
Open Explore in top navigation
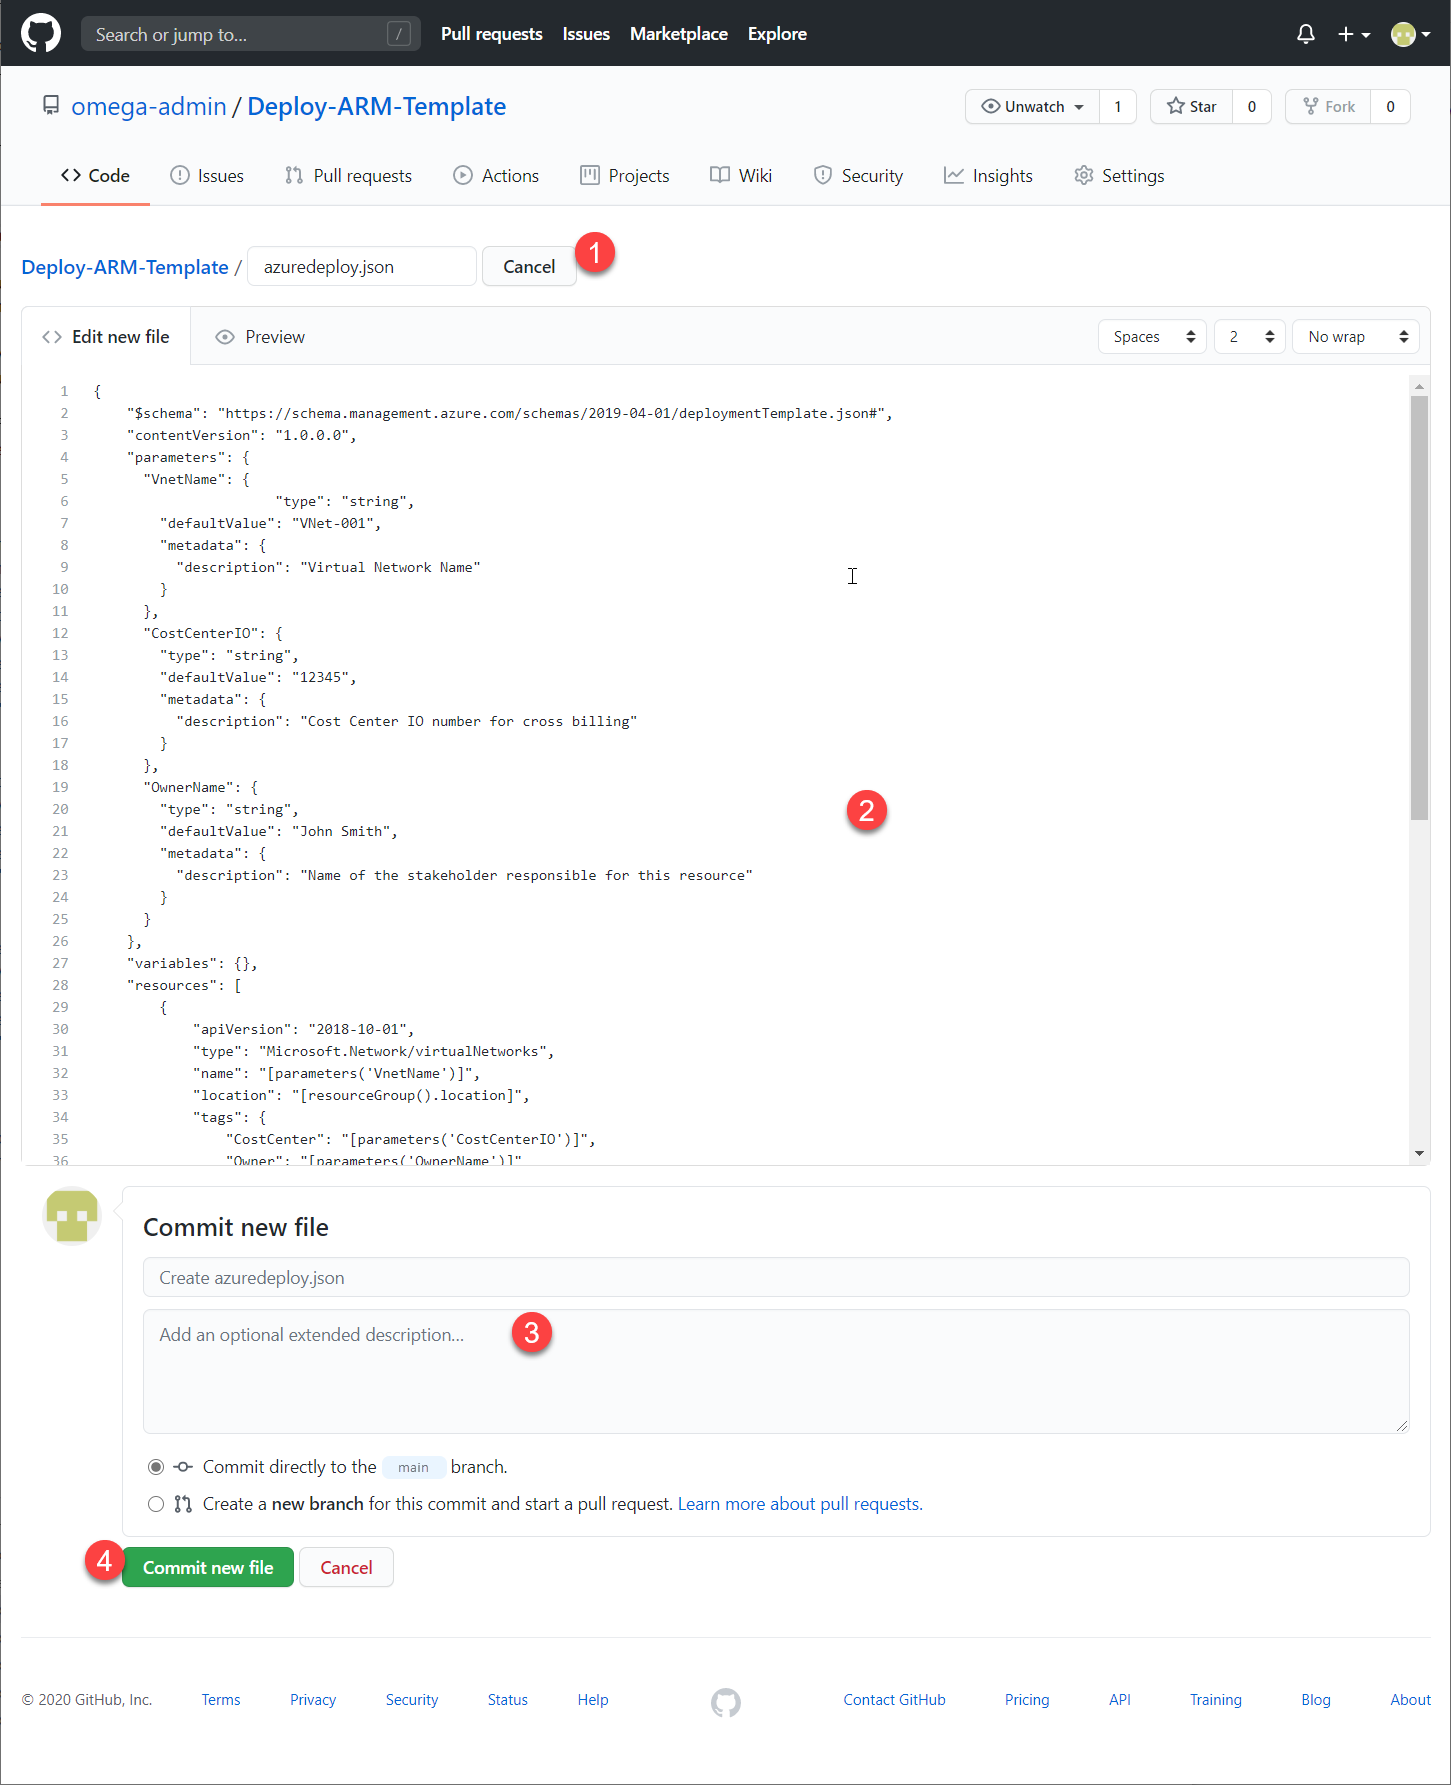tap(777, 34)
